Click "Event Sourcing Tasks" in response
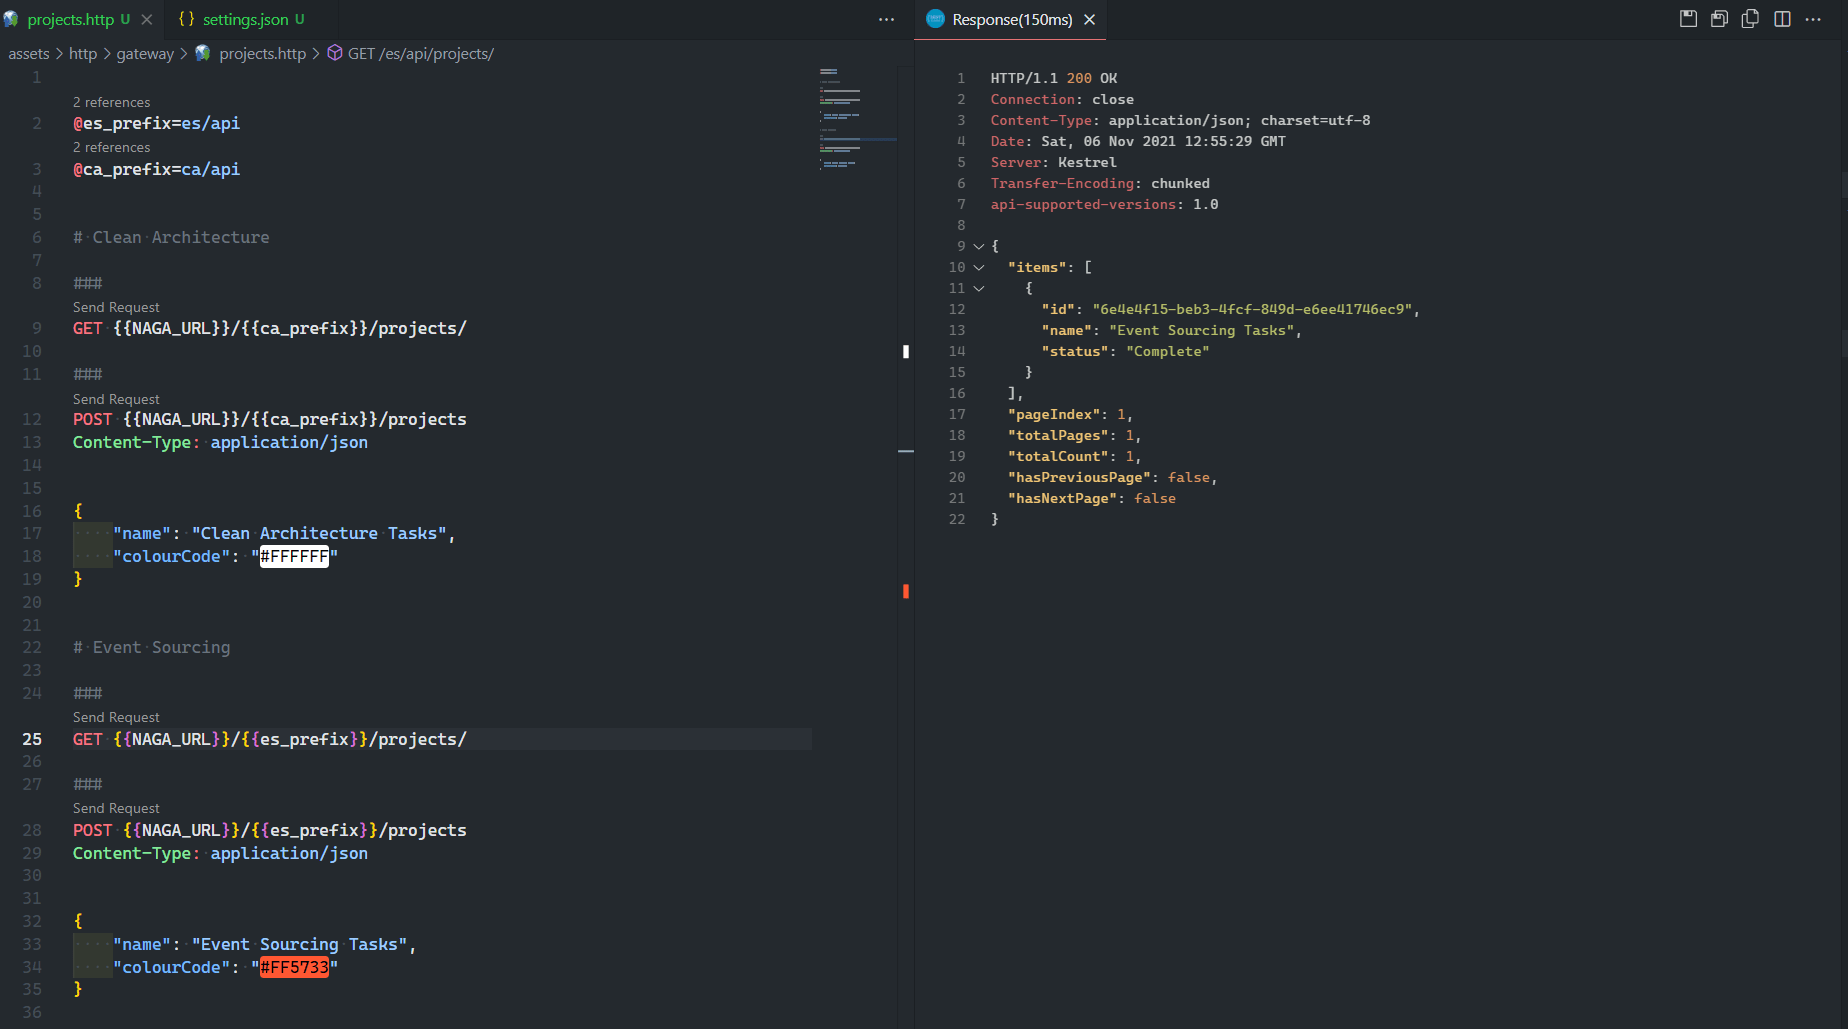Image resolution: width=1848 pixels, height=1029 pixels. point(1201,330)
